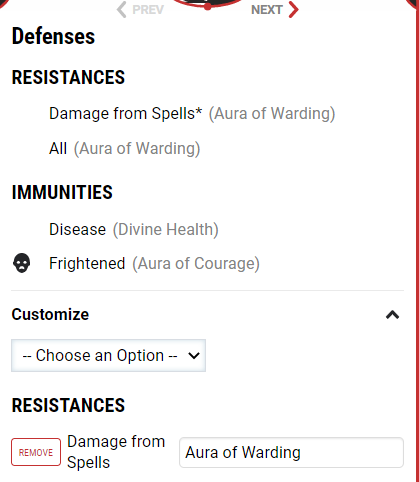The height and width of the screenshot is (482, 419).
Task: Click the skull icon beside Frightened
Action: (x=22, y=263)
